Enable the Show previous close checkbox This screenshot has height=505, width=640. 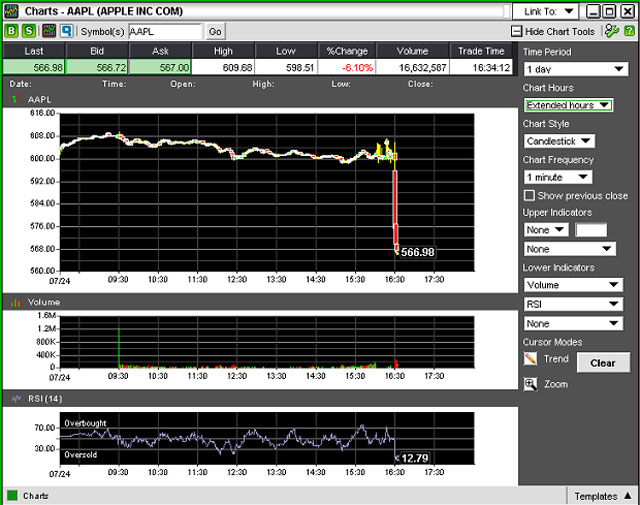click(530, 196)
